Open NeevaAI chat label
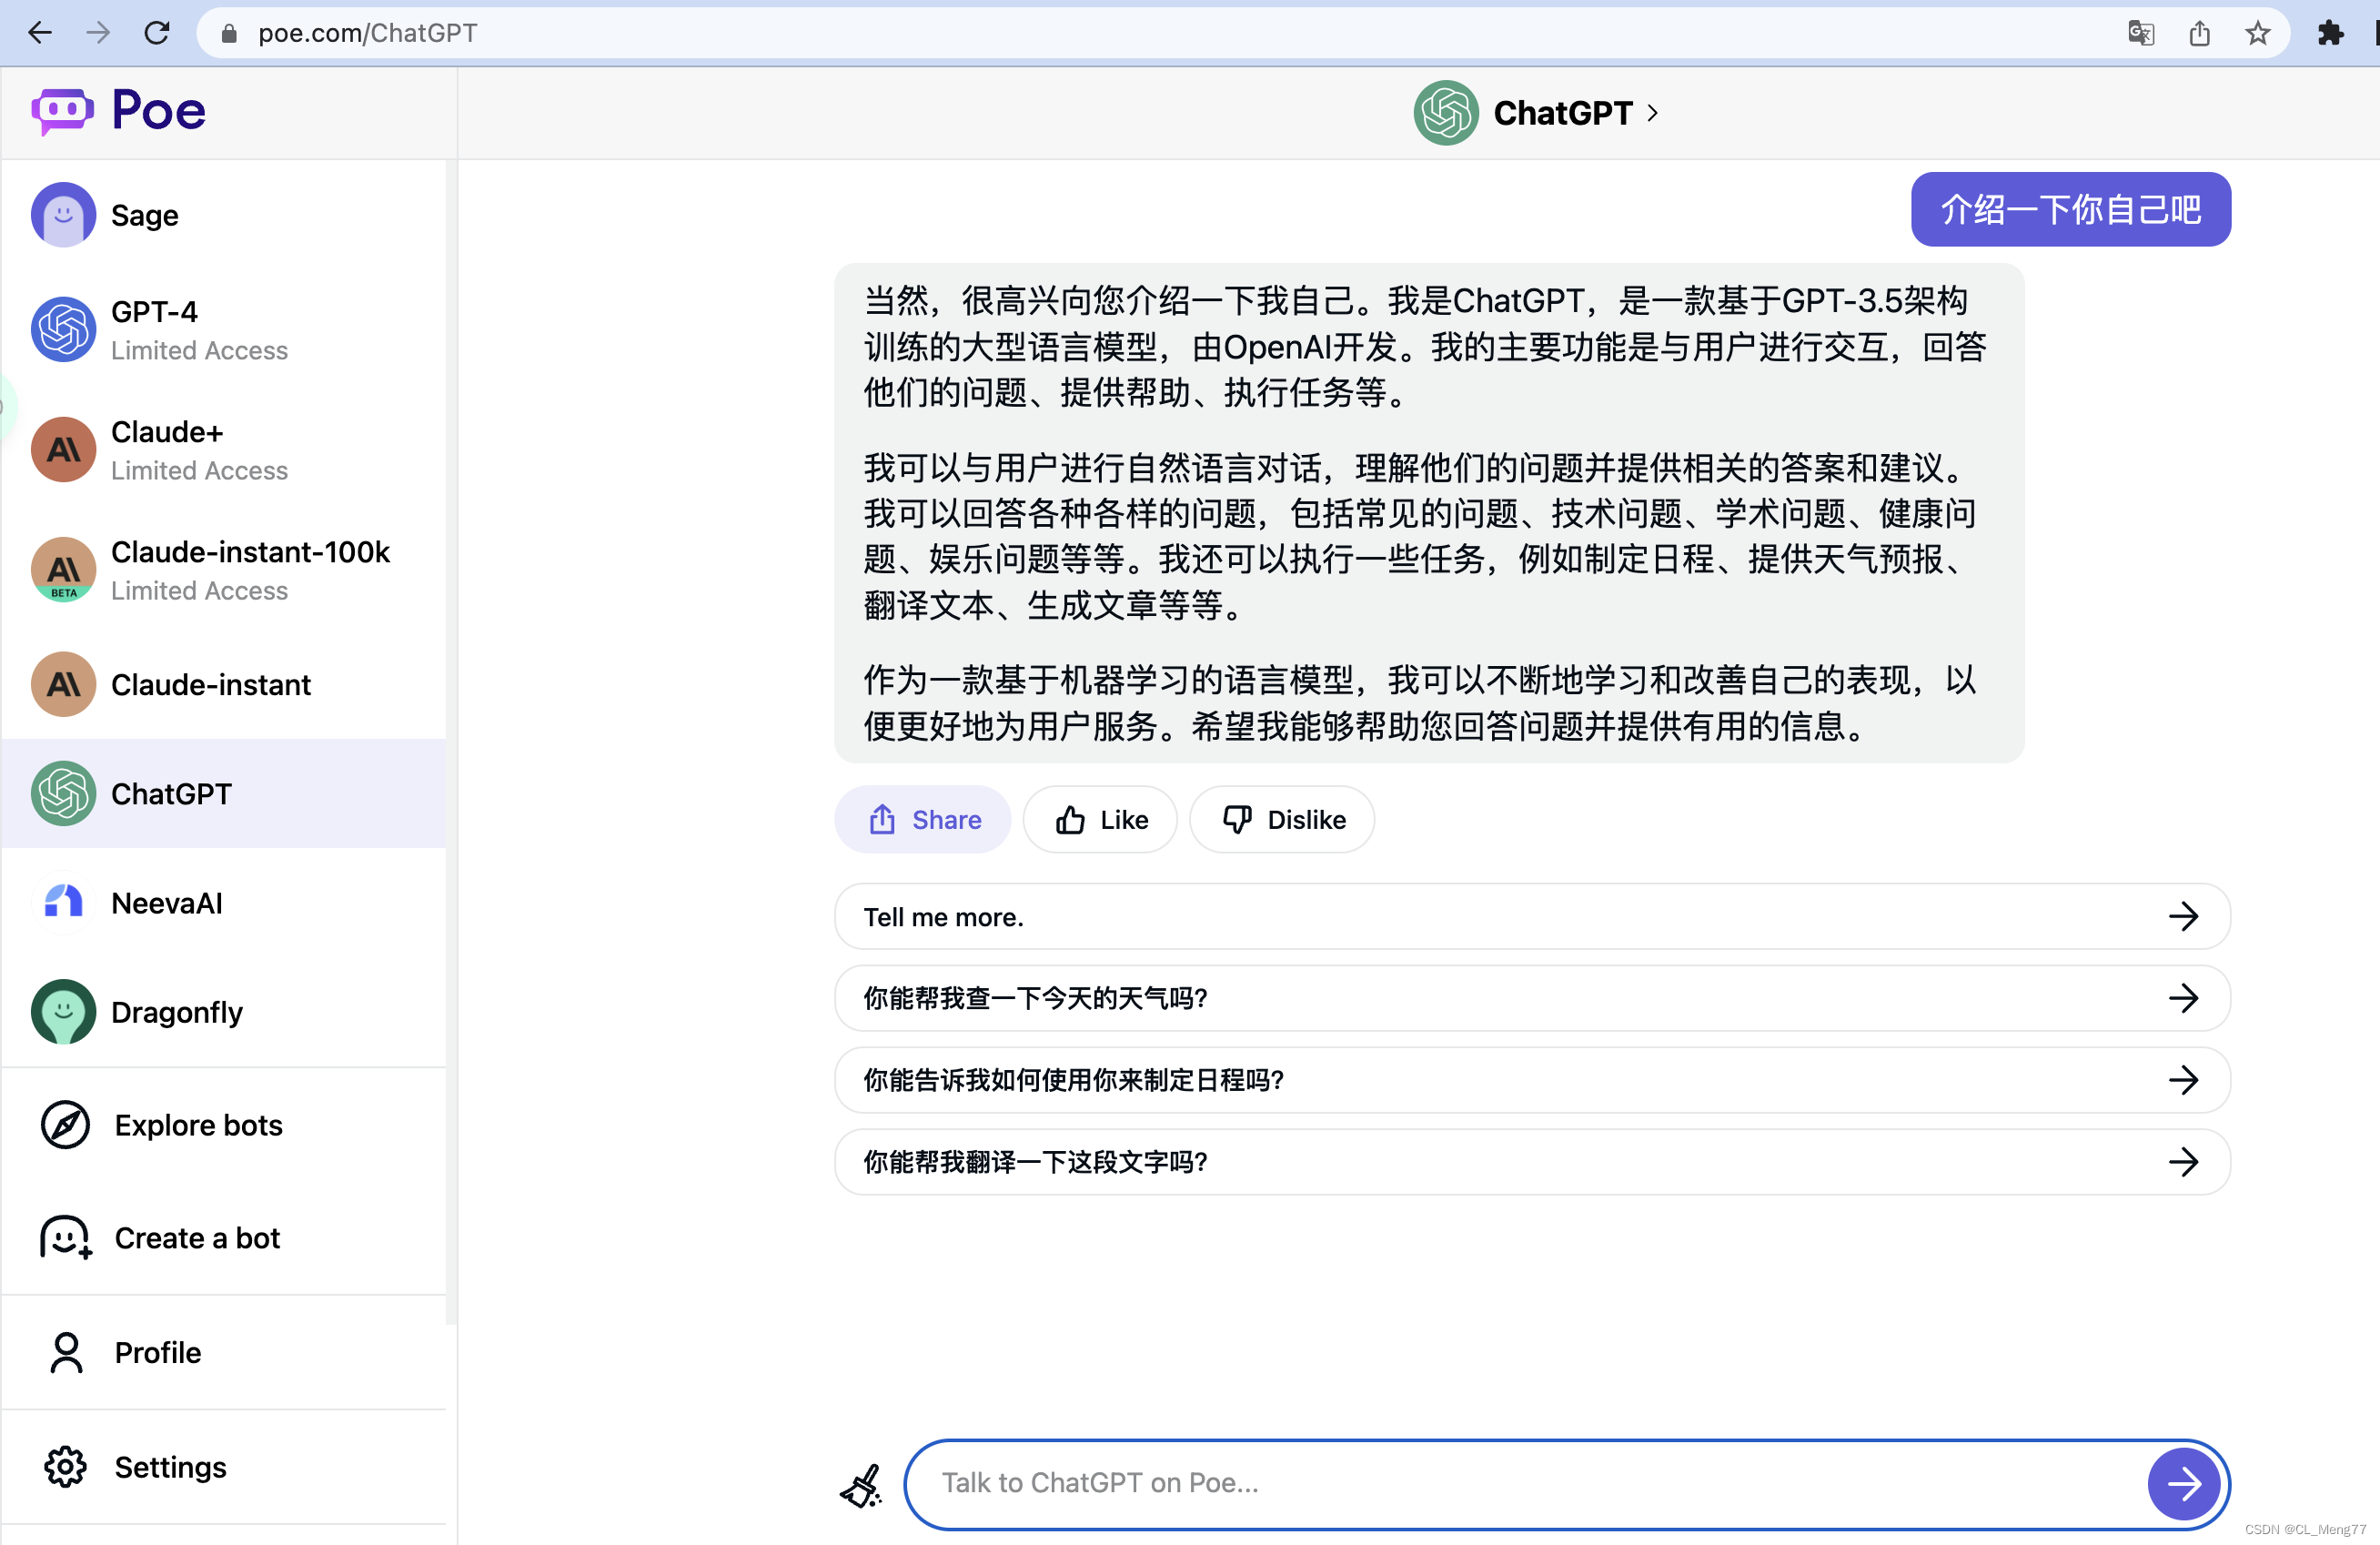 (167, 903)
